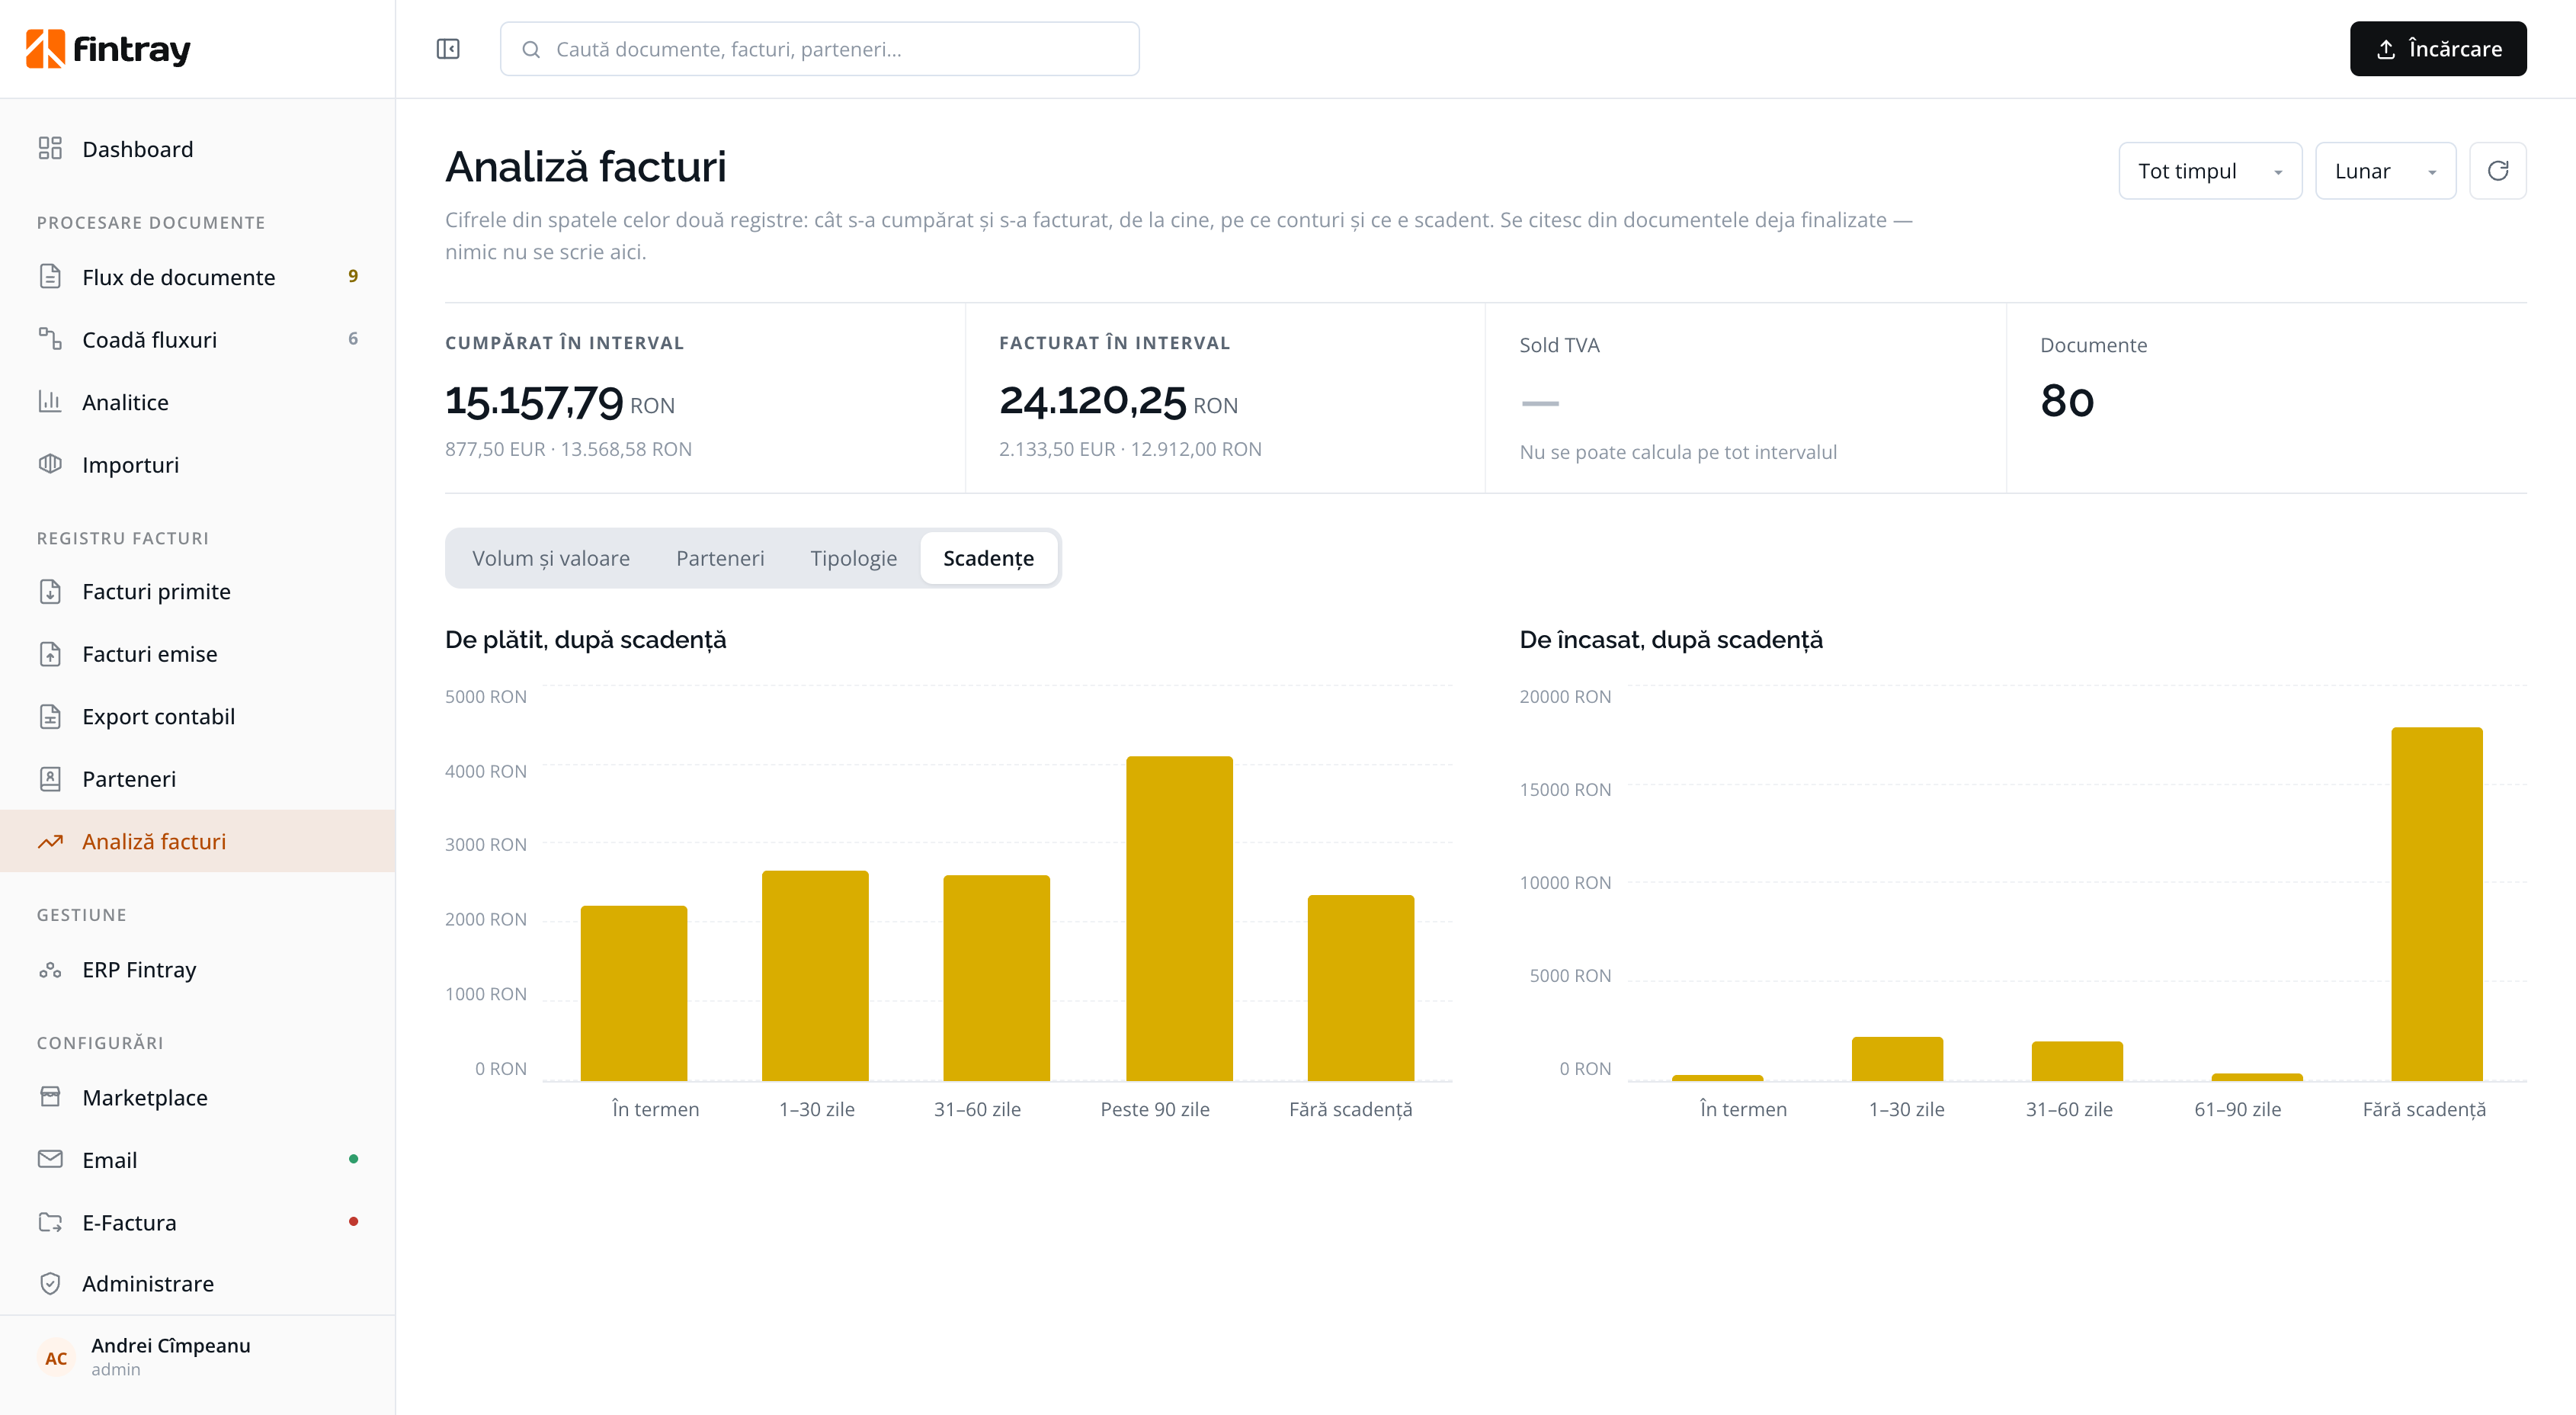Click the Importuri icon in sidebar

[x=50, y=464]
